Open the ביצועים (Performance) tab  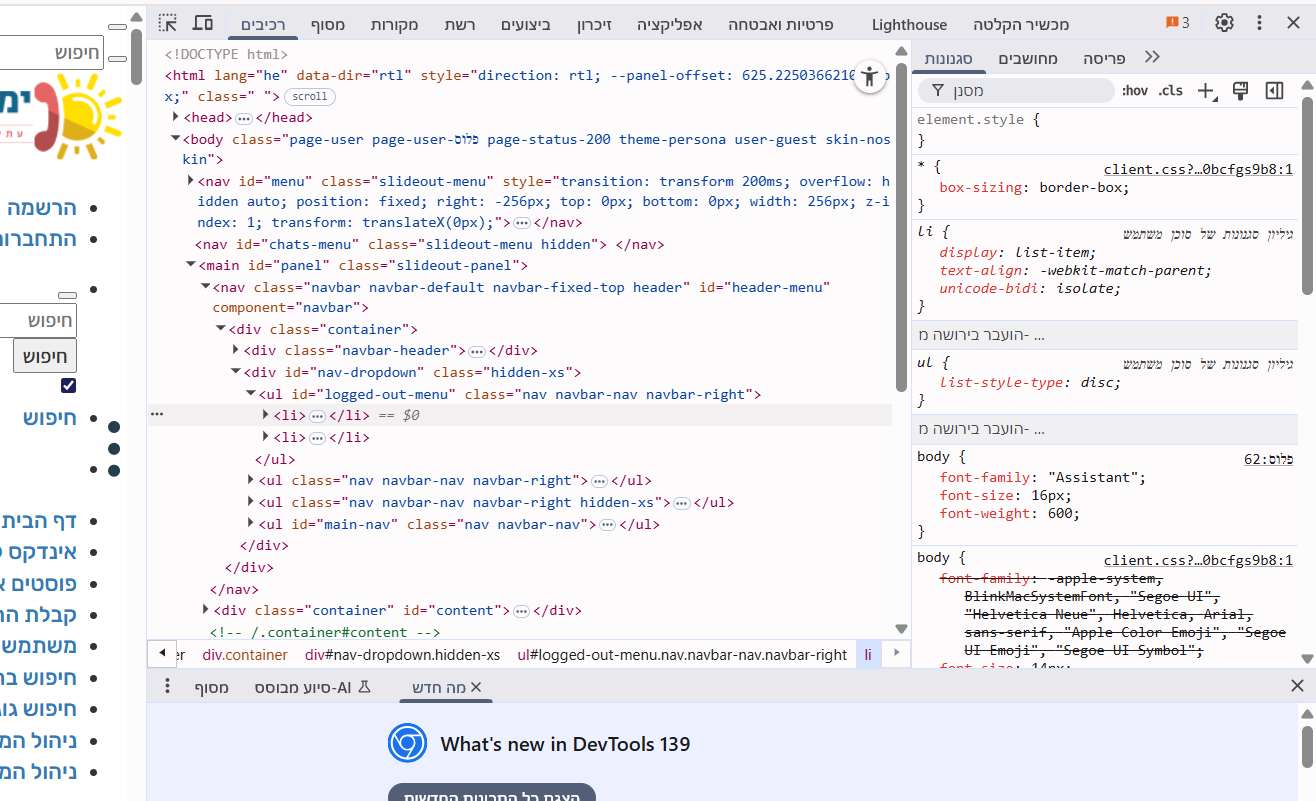click(x=525, y=24)
